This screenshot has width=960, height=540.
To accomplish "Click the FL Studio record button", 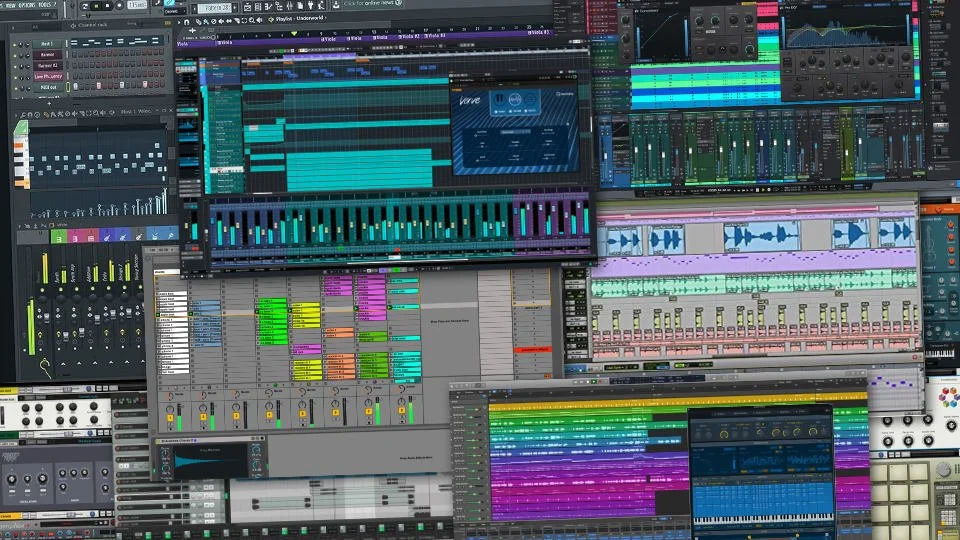I will click(x=119, y=6).
